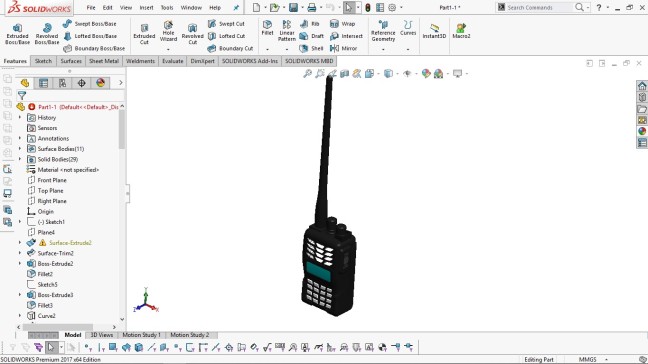This screenshot has height=364, width=648.
Task: Switch to the Sketch tab
Action: click(x=43, y=61)
